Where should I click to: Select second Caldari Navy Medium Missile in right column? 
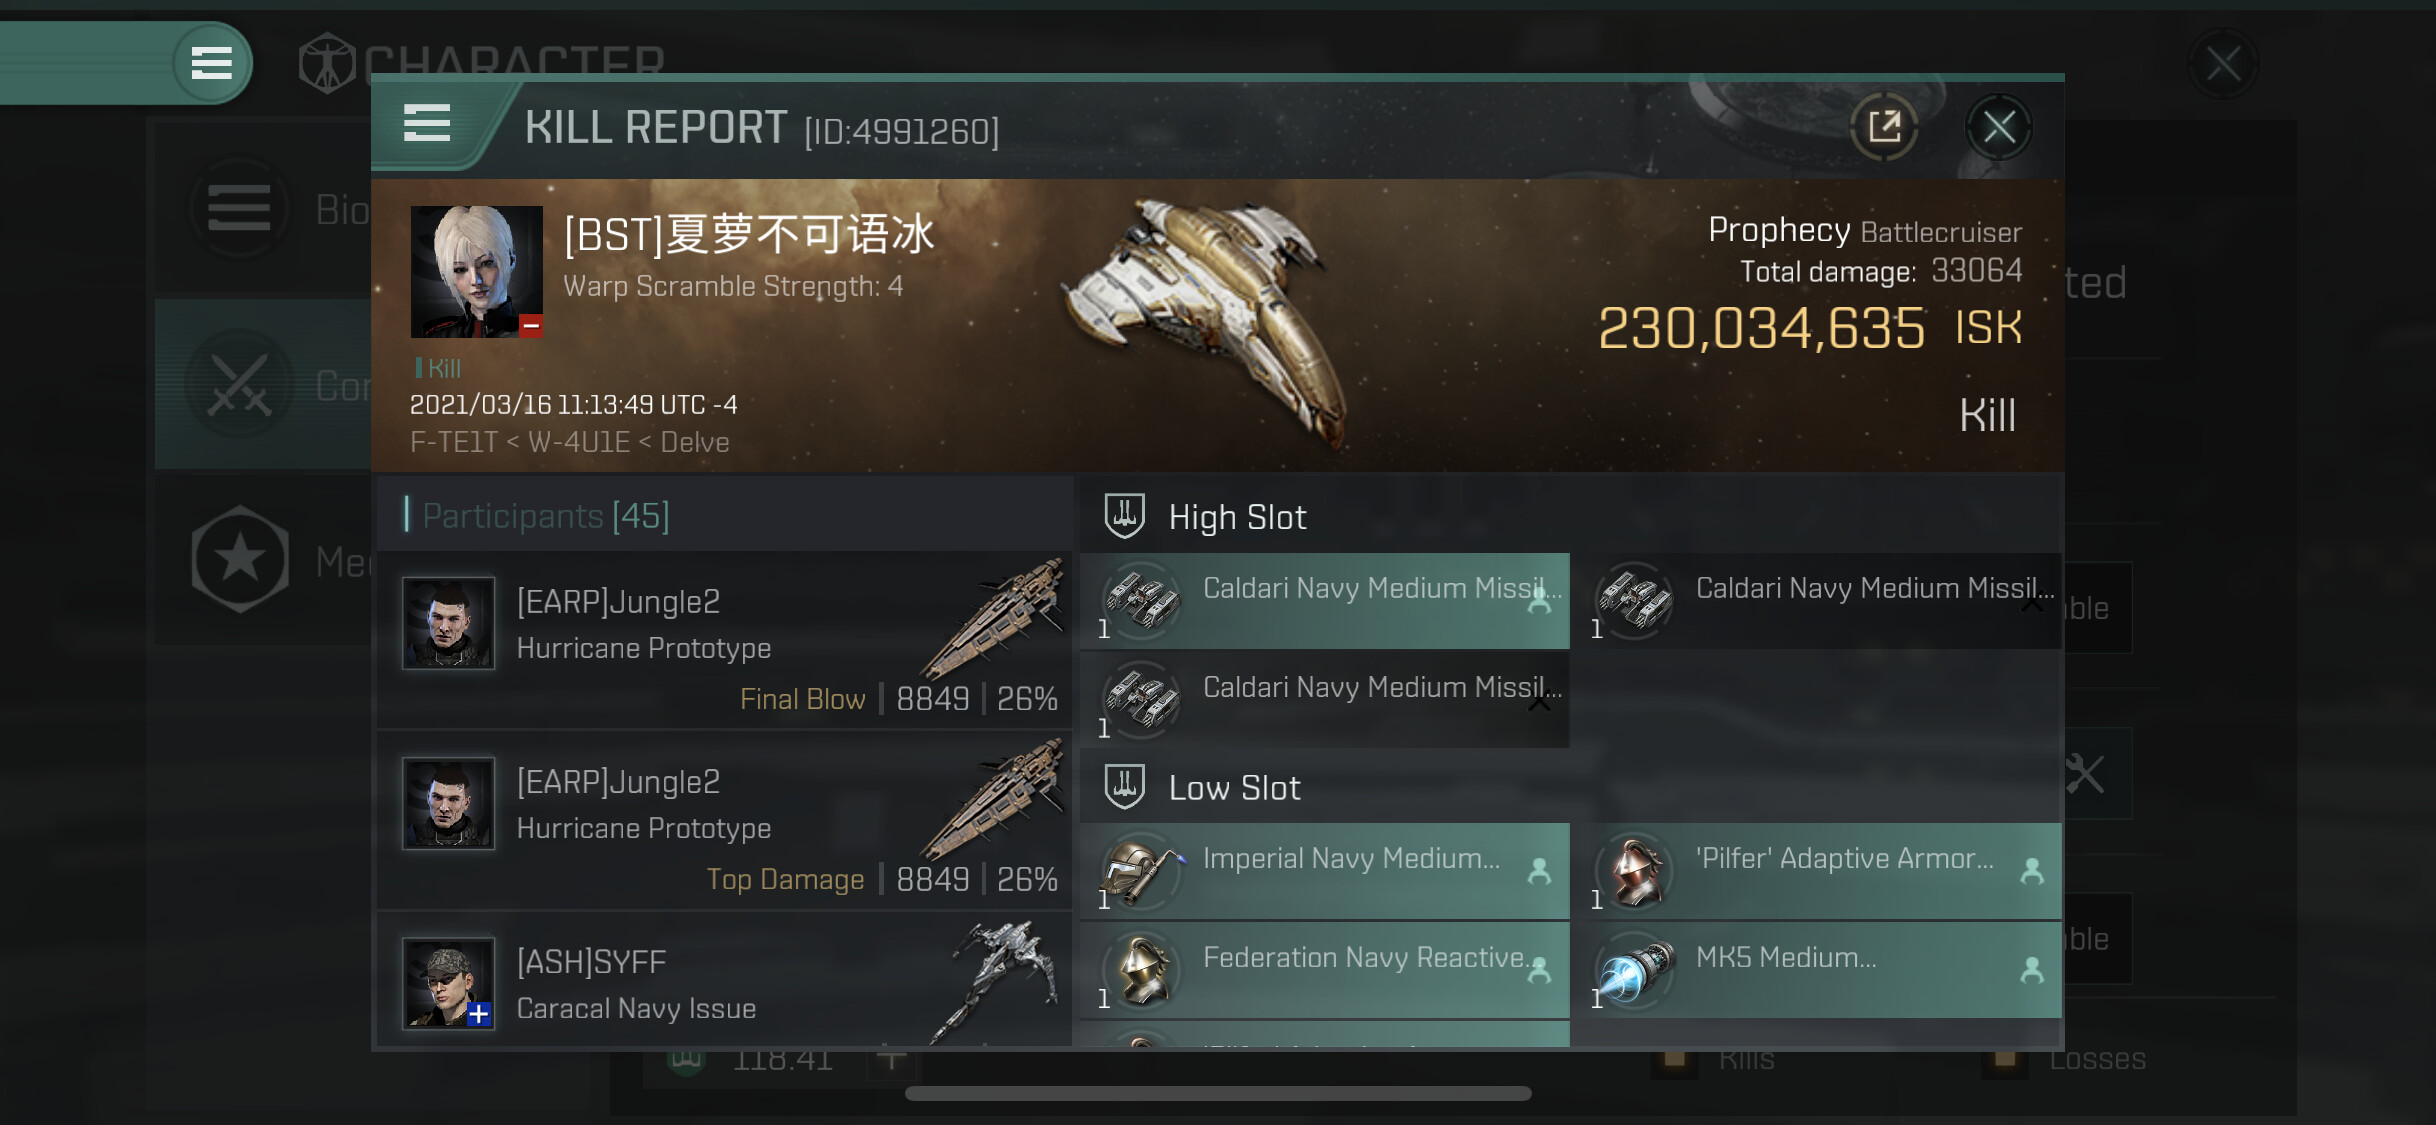[x=1818, y=601]
